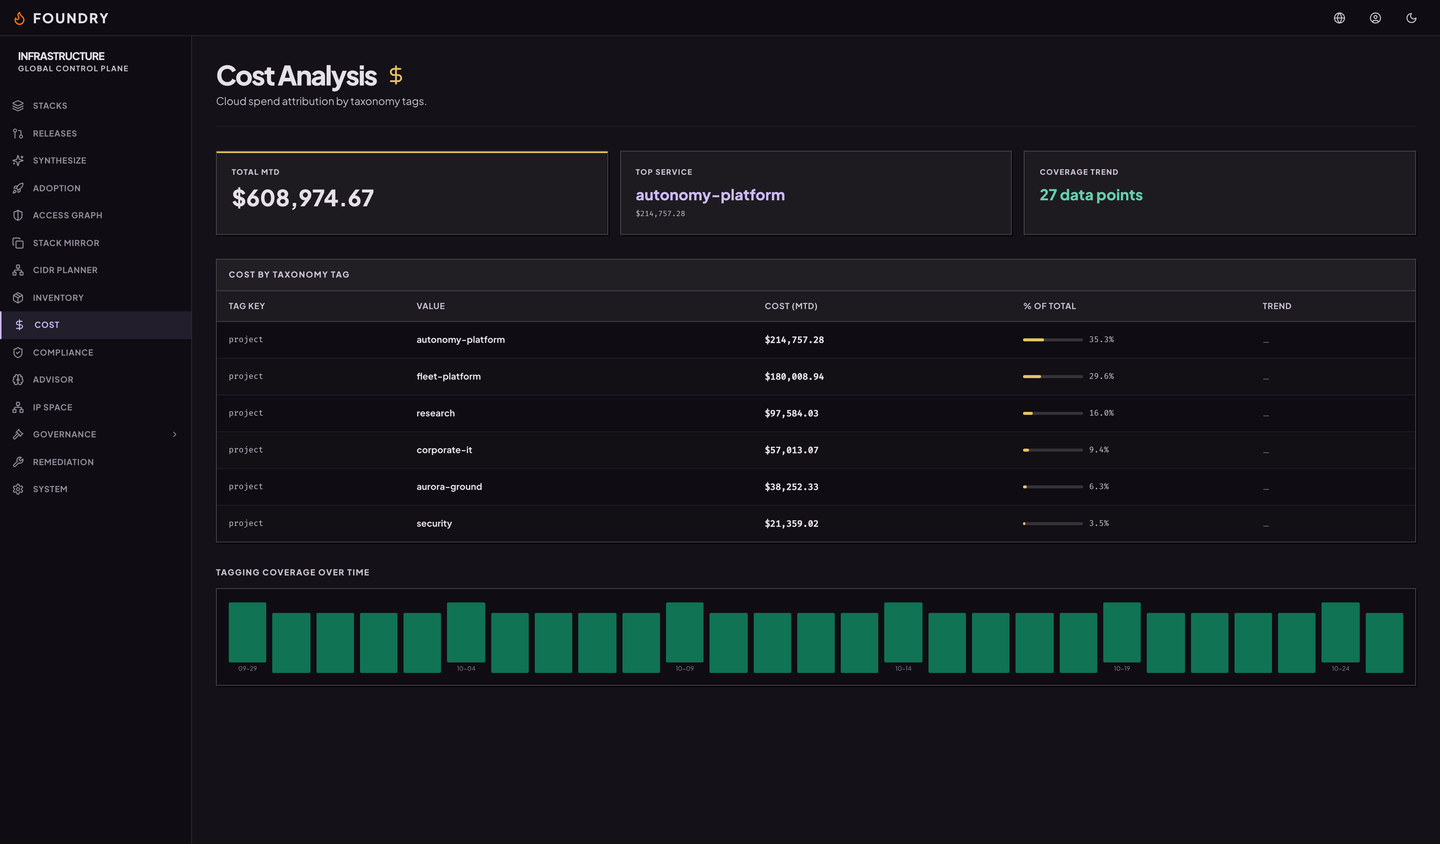The height and width of the screenshot is (844, 1440).
Task: Click the % of Total column header
Action: pyautogui.click(x=1050, y=306)
